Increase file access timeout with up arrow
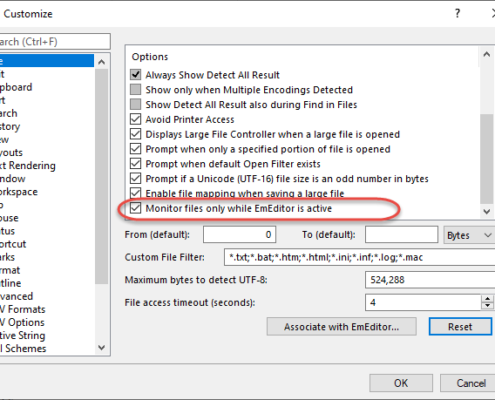The width and height of the screenshot is (495, 400). [x=487, y=299]
